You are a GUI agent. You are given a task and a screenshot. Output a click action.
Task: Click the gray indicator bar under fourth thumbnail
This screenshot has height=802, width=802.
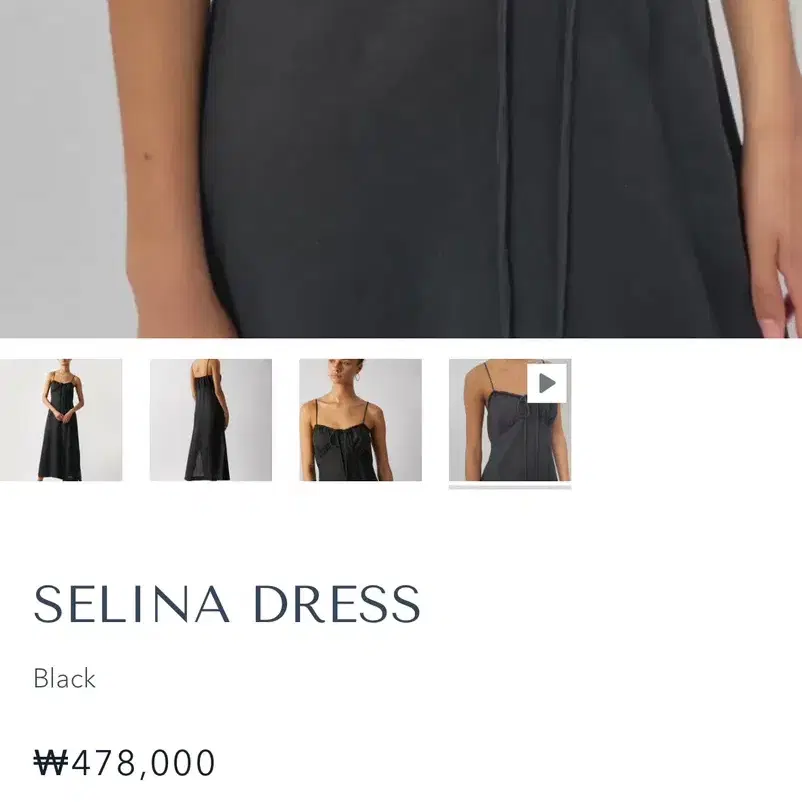pos(510,487)
